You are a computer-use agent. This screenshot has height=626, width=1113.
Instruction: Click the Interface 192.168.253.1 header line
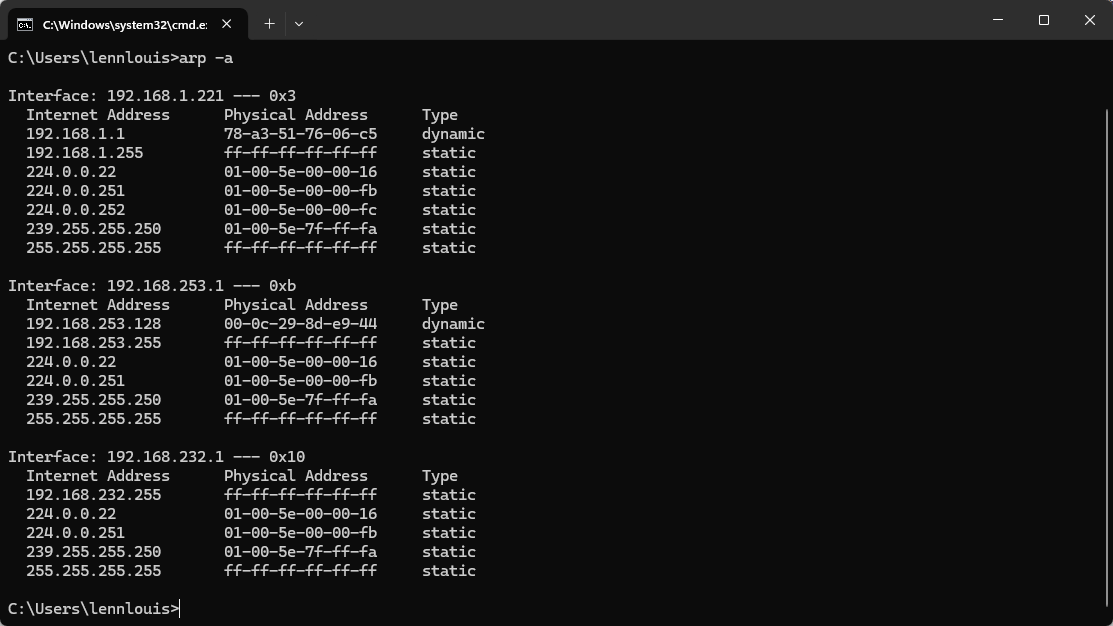152,286
